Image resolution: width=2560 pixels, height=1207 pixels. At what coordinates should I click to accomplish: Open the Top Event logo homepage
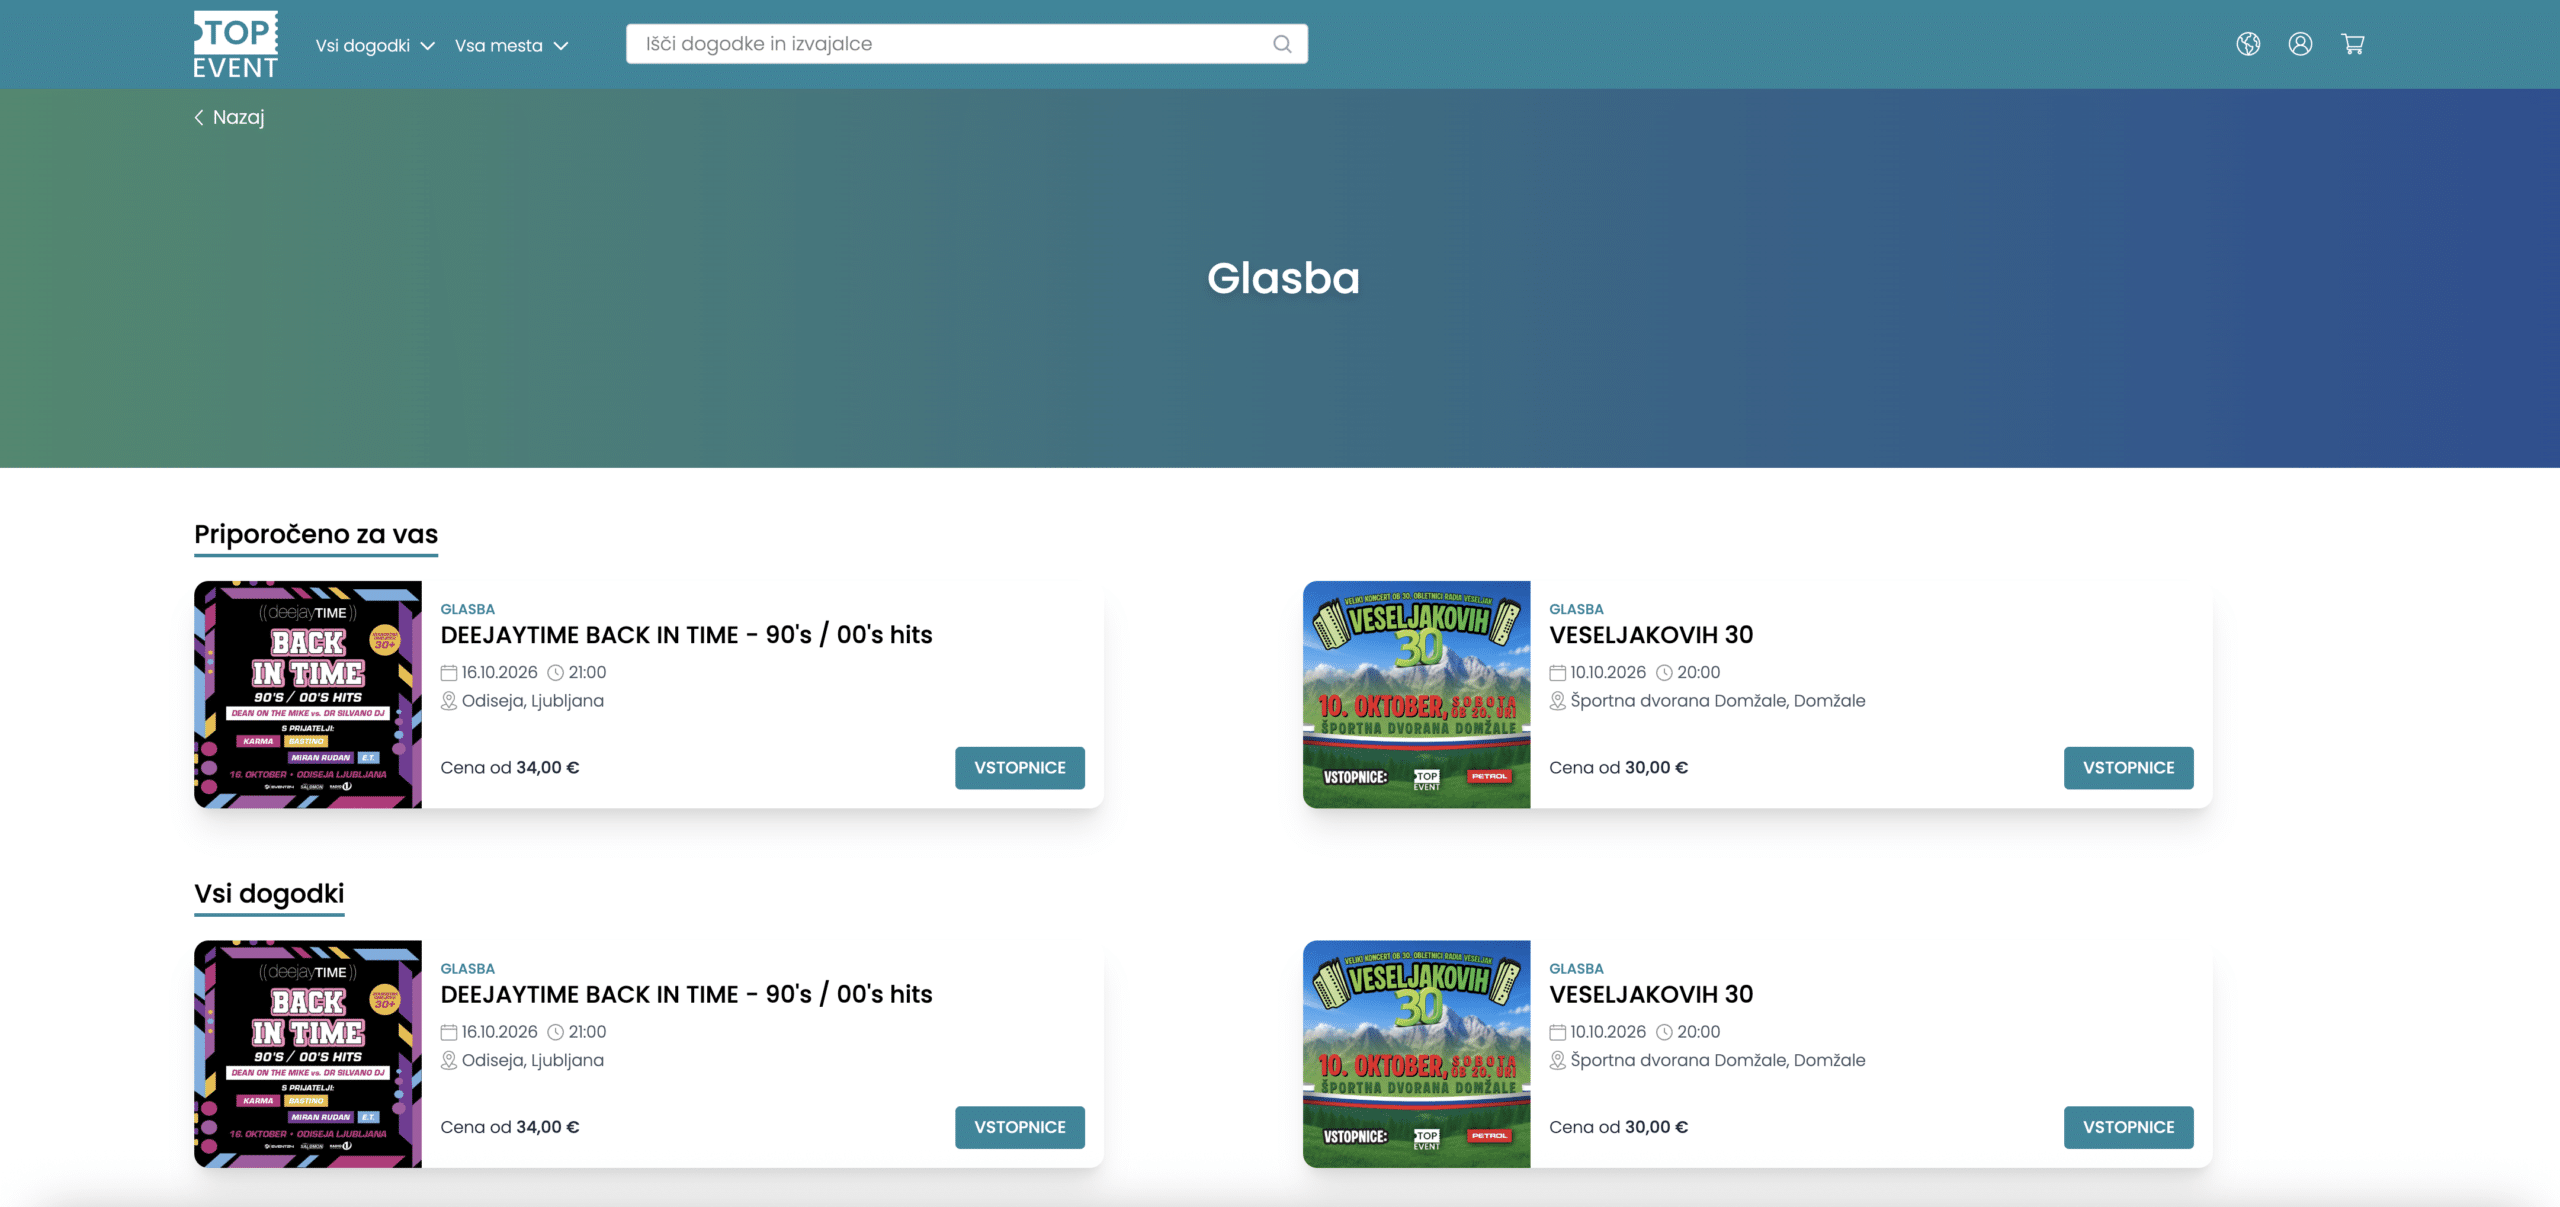(236, 44)
